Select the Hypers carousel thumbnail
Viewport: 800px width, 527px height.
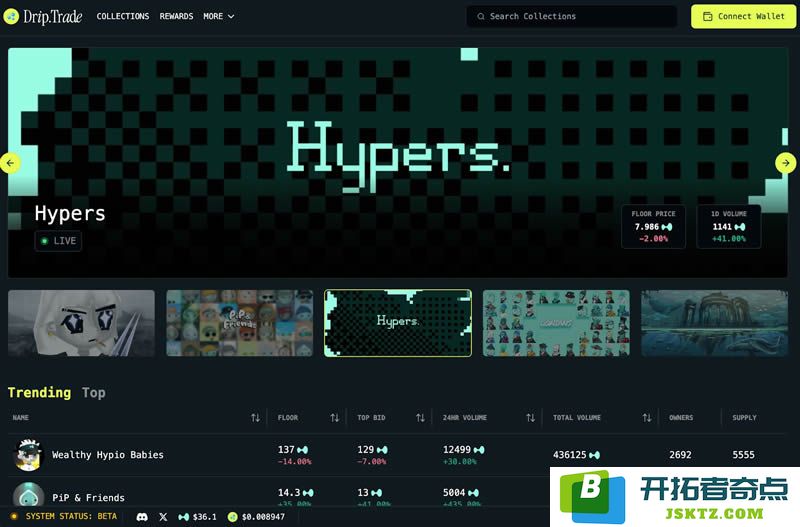click(398, 323)
